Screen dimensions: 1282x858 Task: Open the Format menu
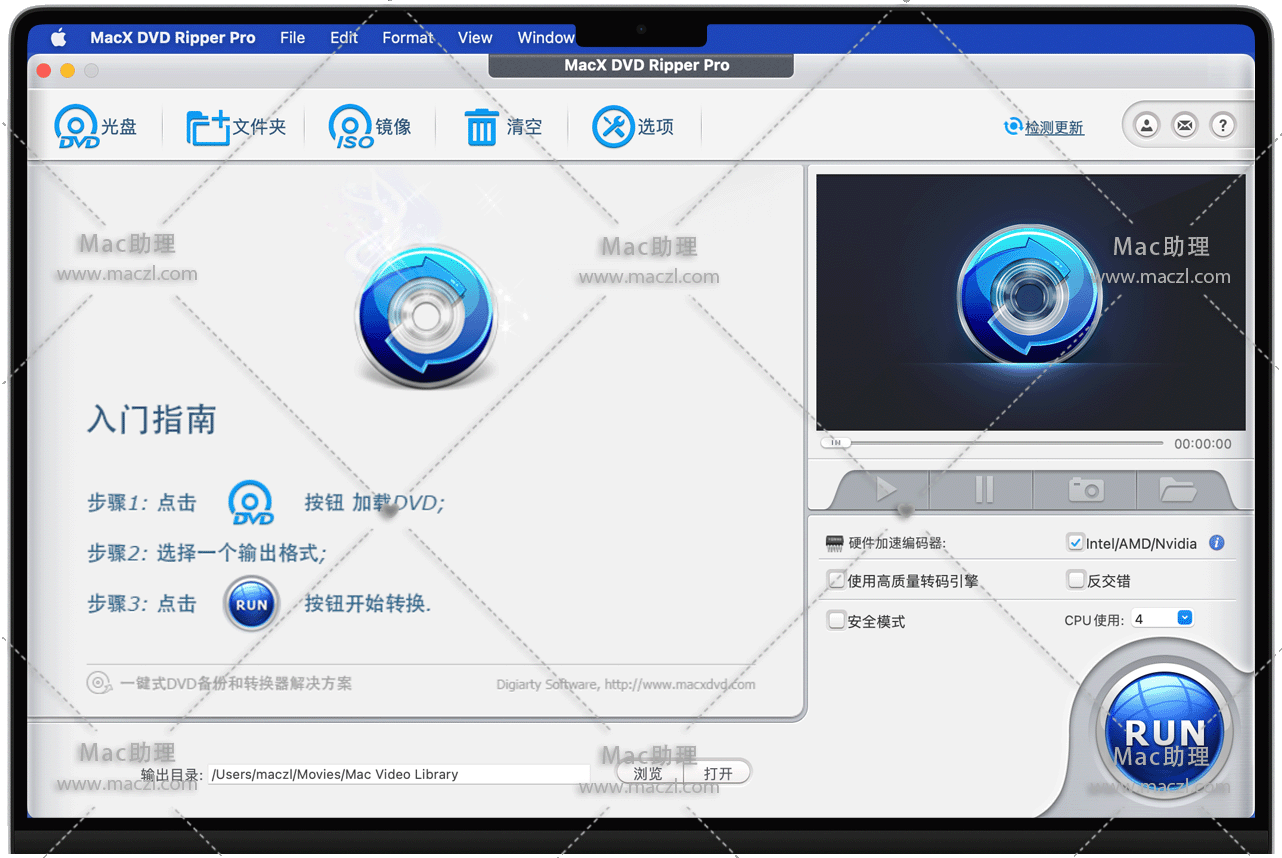[407, 37]
